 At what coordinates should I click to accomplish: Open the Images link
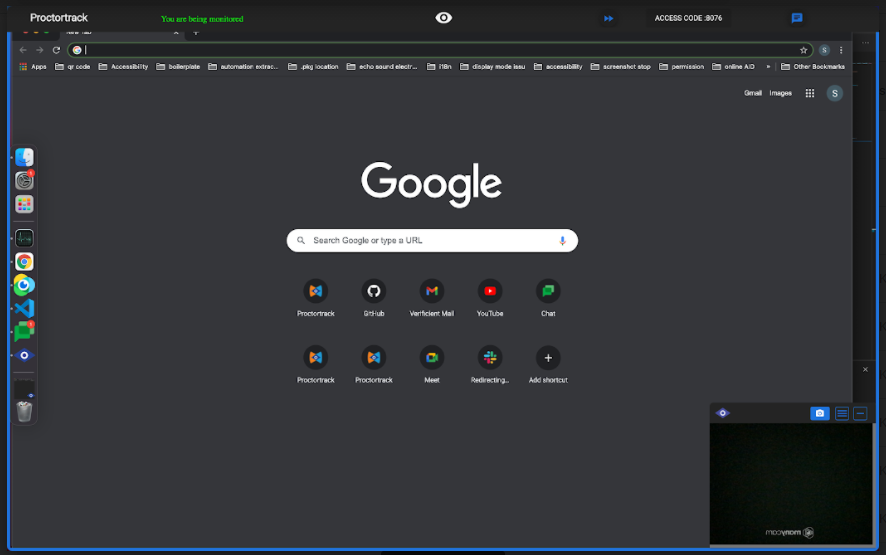click(x=780, y=93)
